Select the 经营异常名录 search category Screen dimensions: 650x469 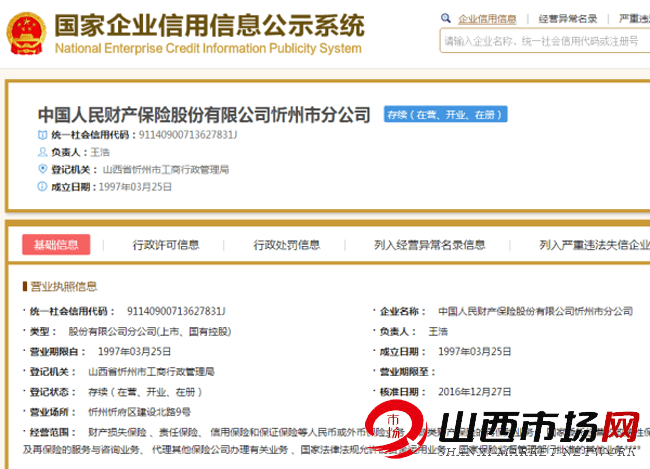(568, 19)
